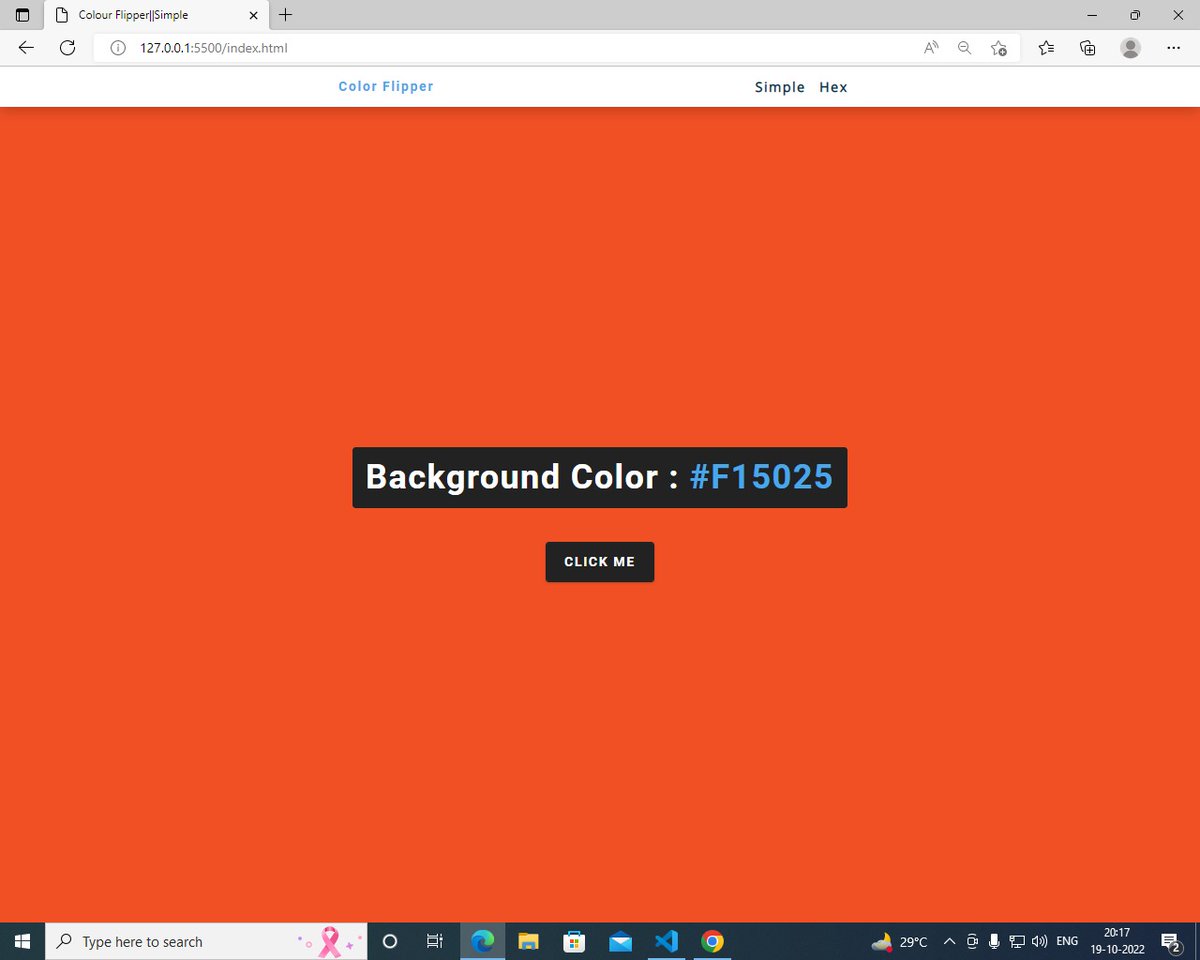Click the Meet Now camera tray icon
The width and height of the screenshot is (1200, 960).
pyautogui.click(x=972, y=941)
